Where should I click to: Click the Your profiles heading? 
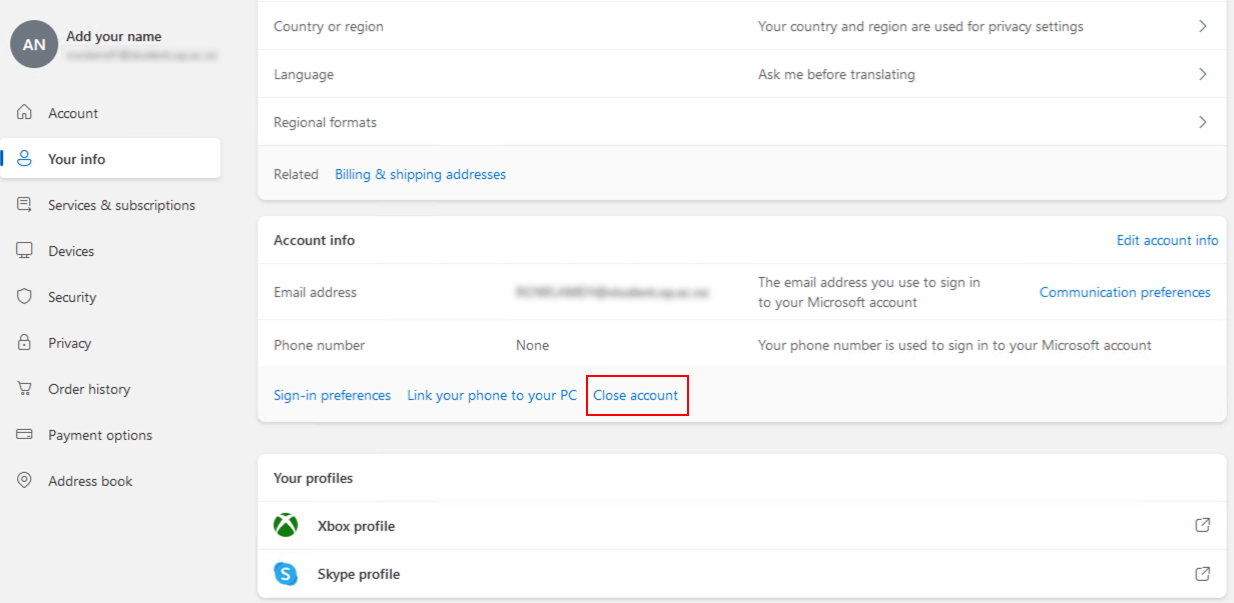pyautogui.click(x=313, y=478)
